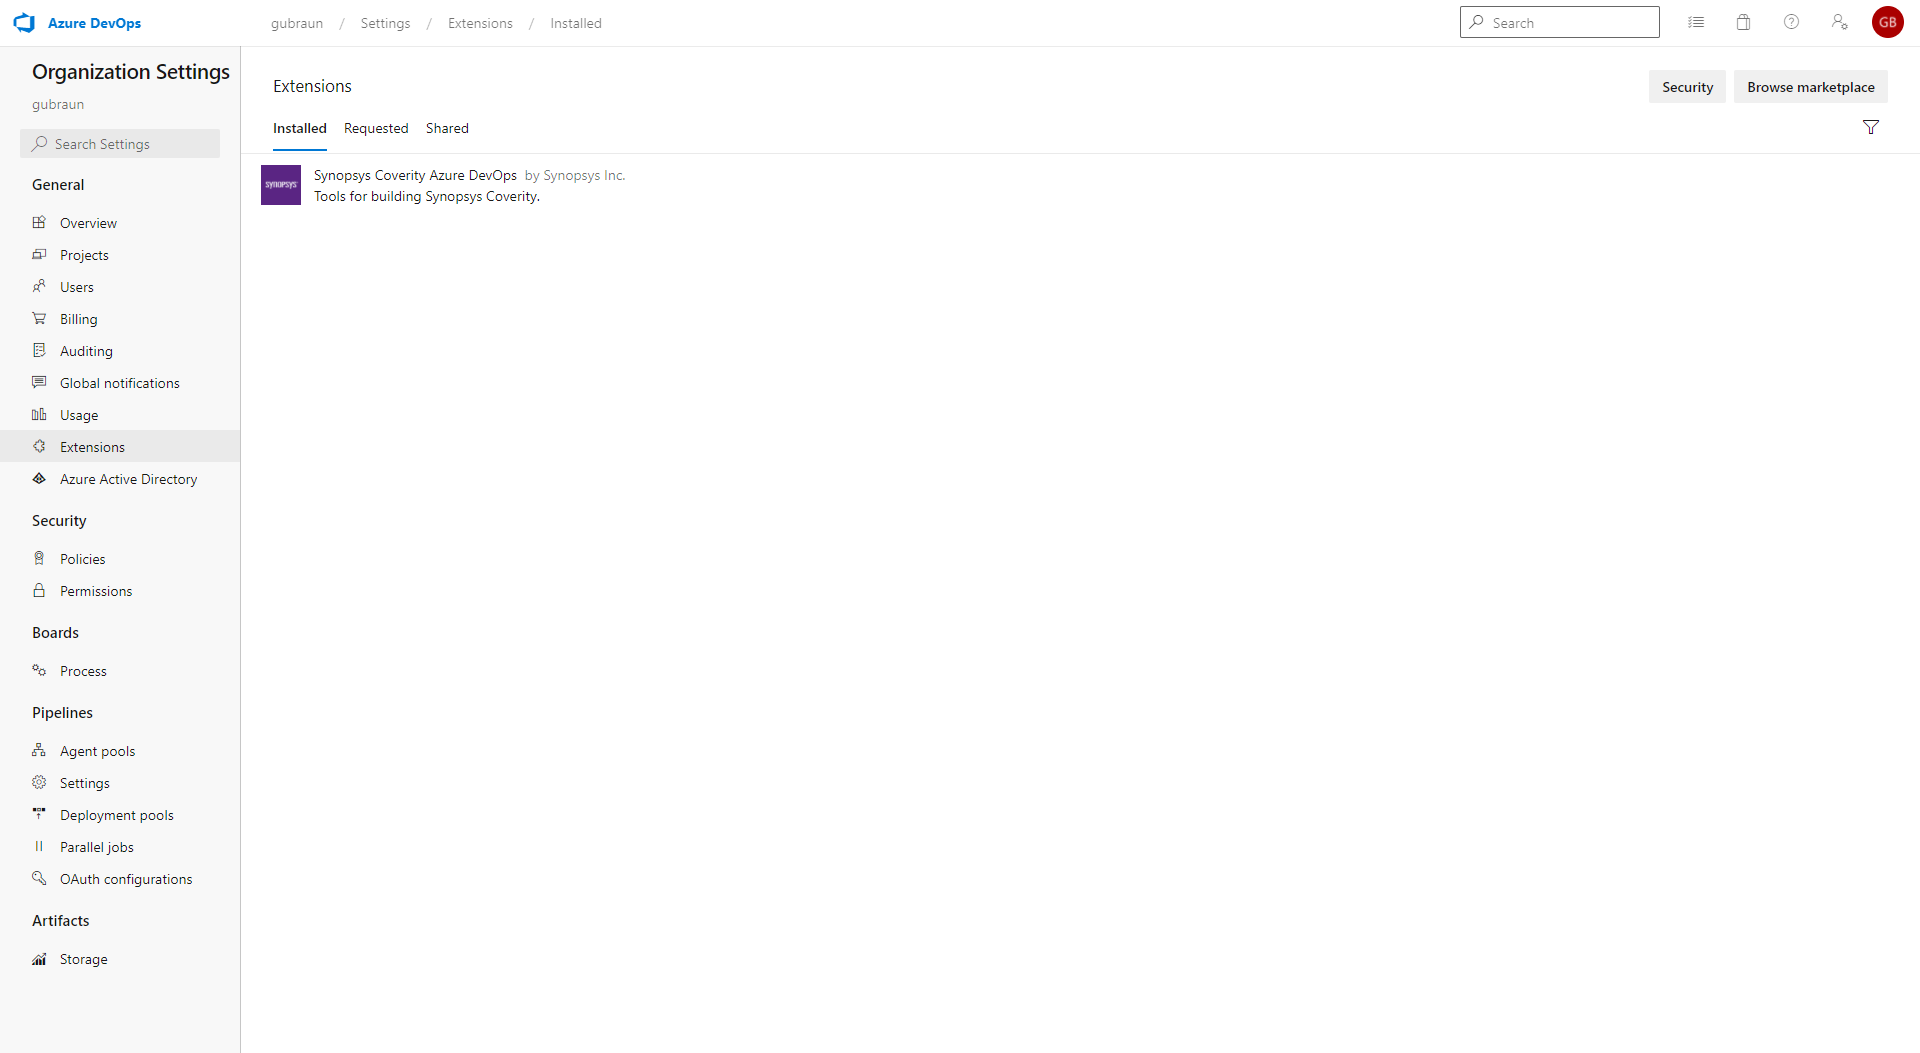This screenshot has width=1920, height=1053.
Task: Click the Security button
Action: point(1687,86)
